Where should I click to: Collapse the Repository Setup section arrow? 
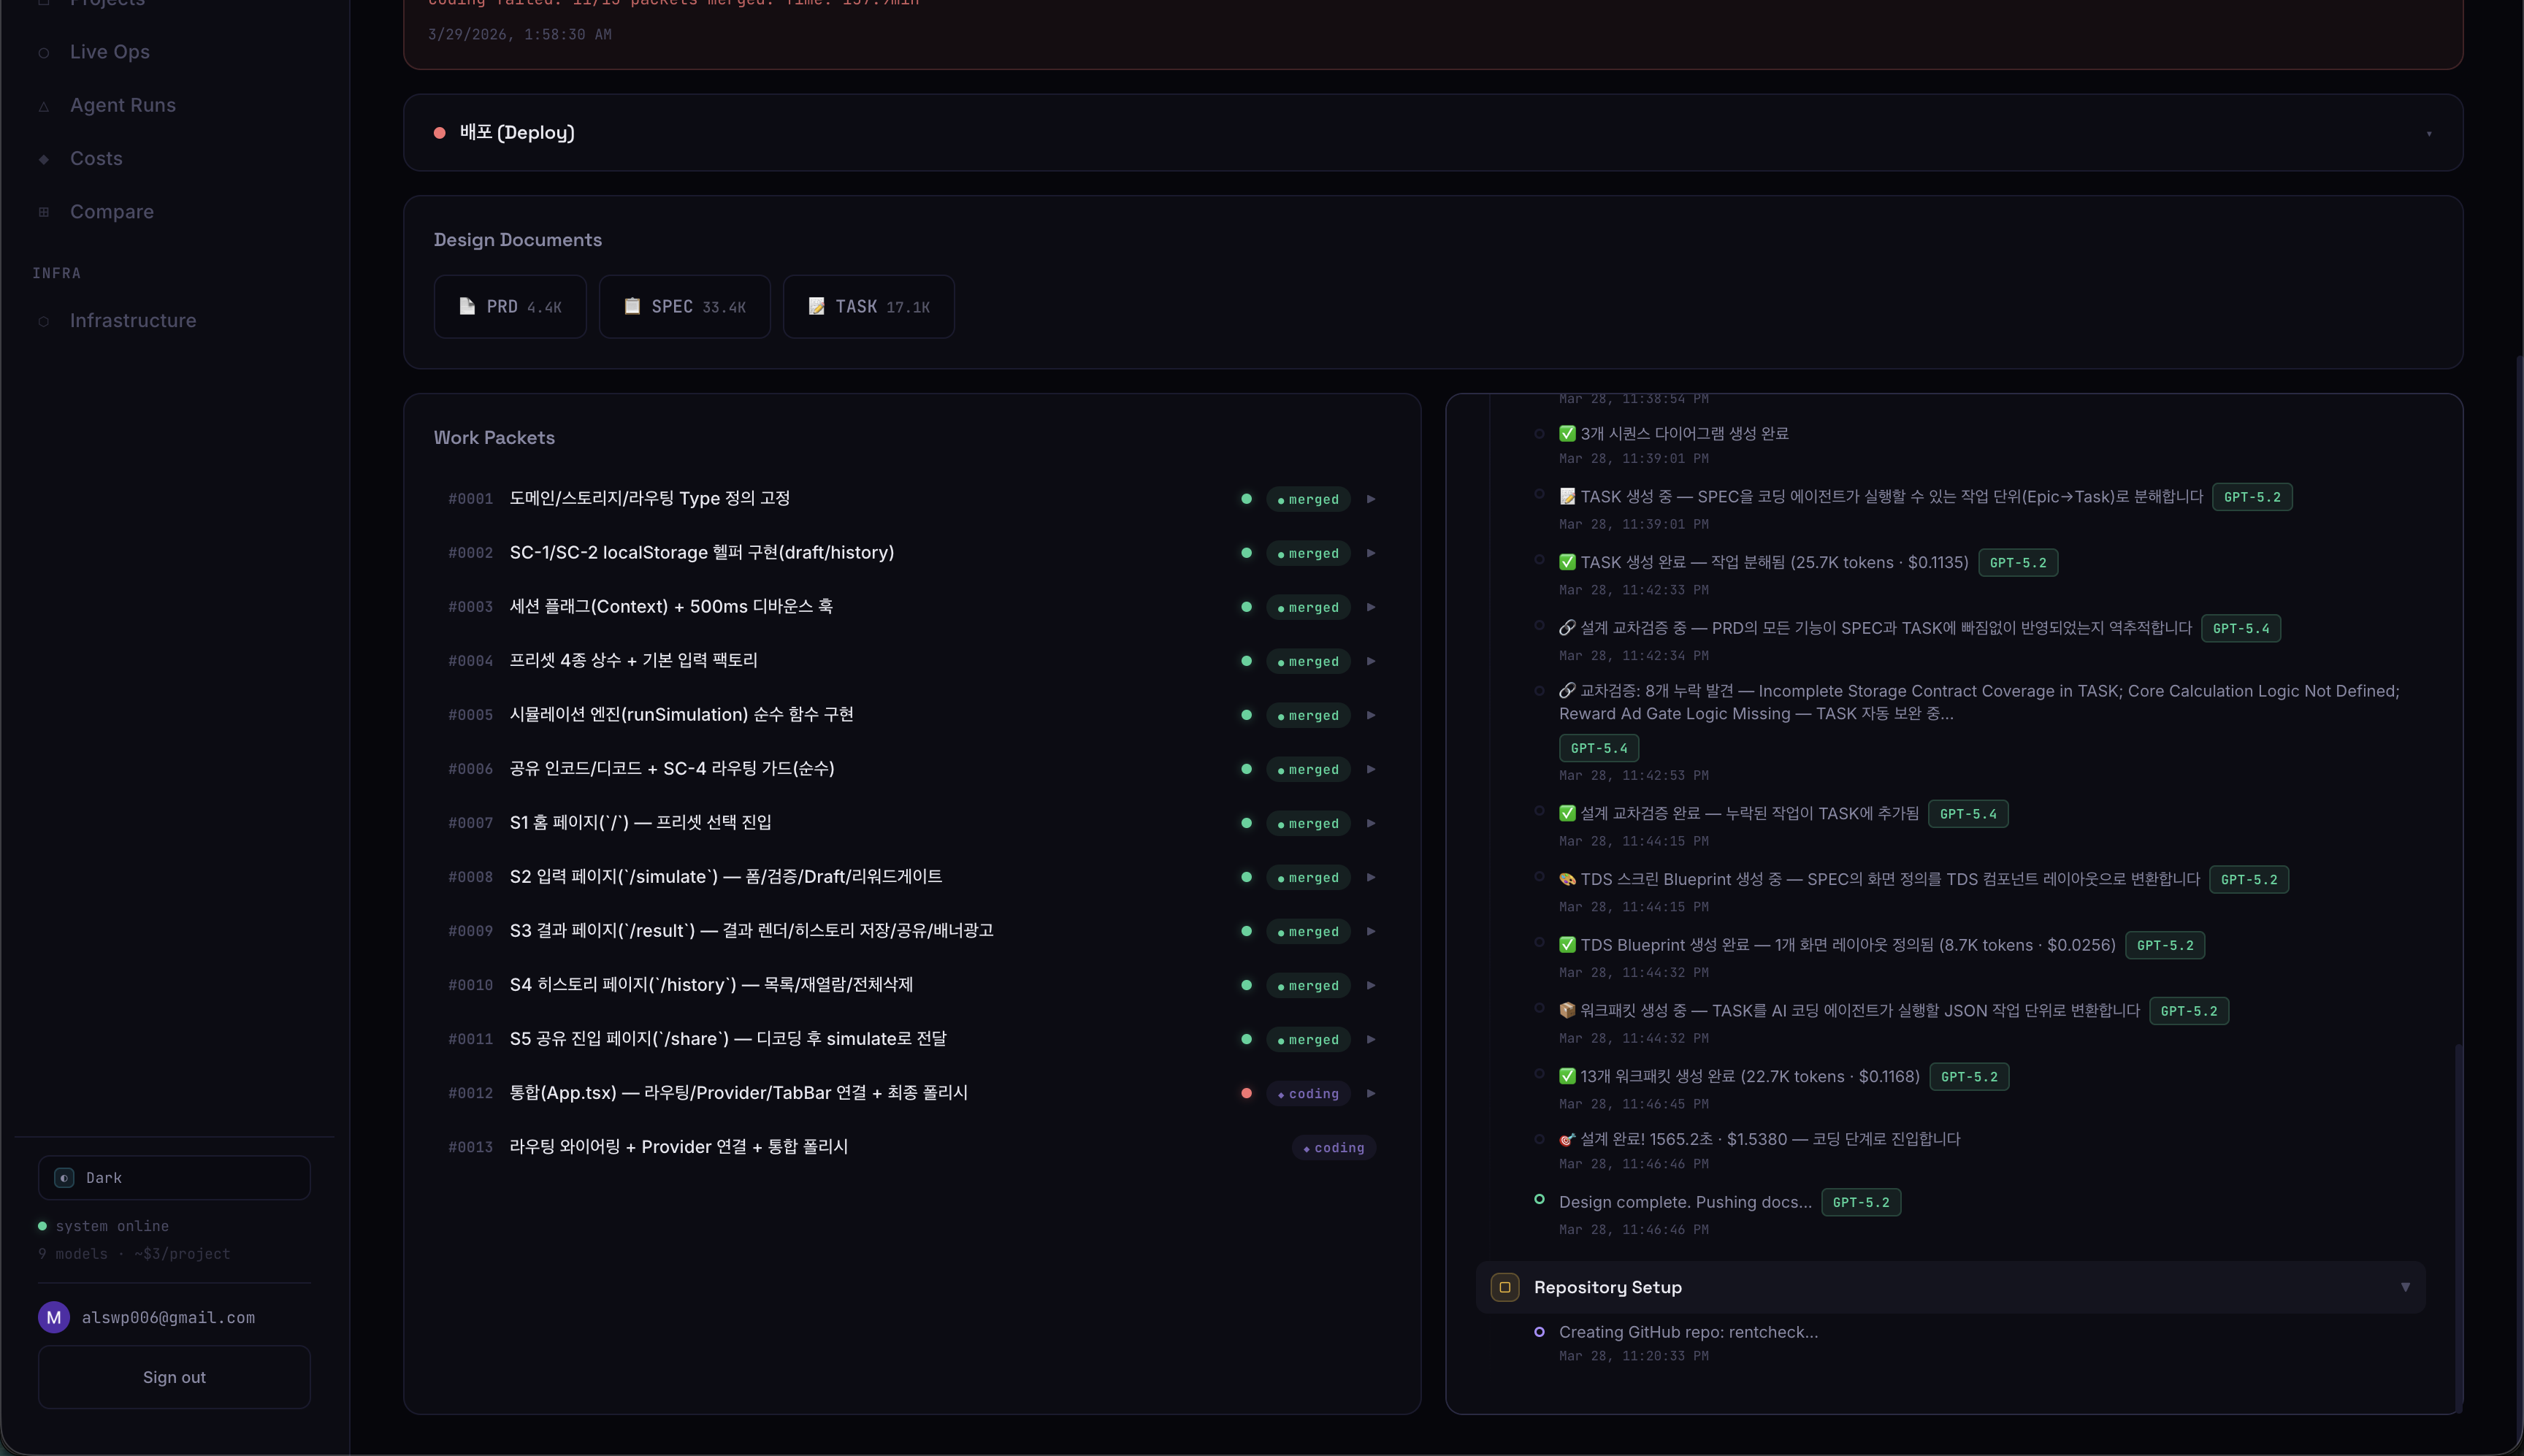[2405, 1287]
